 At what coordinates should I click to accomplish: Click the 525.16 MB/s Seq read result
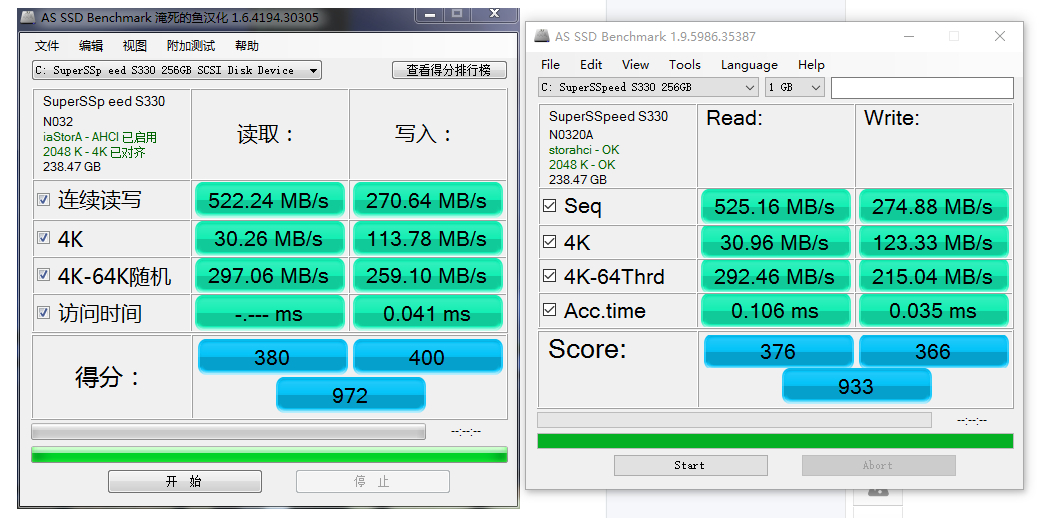click(x=775, y=207)
